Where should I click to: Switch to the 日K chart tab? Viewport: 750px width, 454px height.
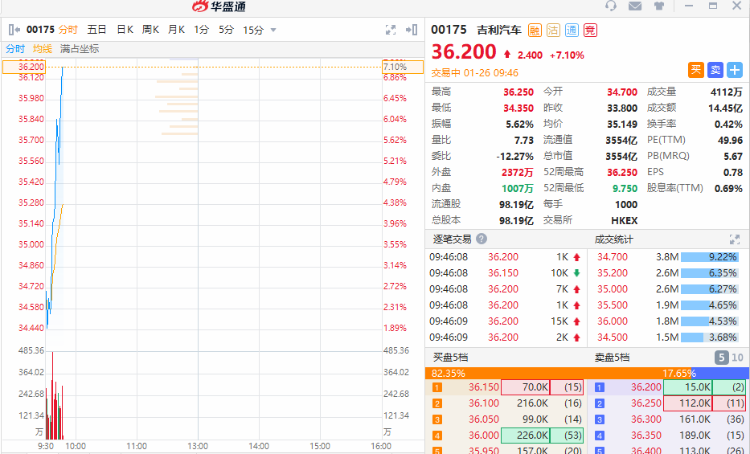point(125,30)
